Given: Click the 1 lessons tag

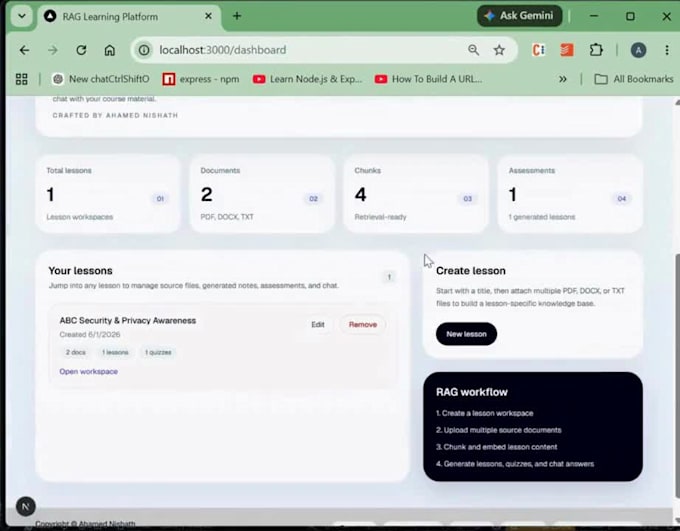Looking at the screenshot, I should point(115,352).
